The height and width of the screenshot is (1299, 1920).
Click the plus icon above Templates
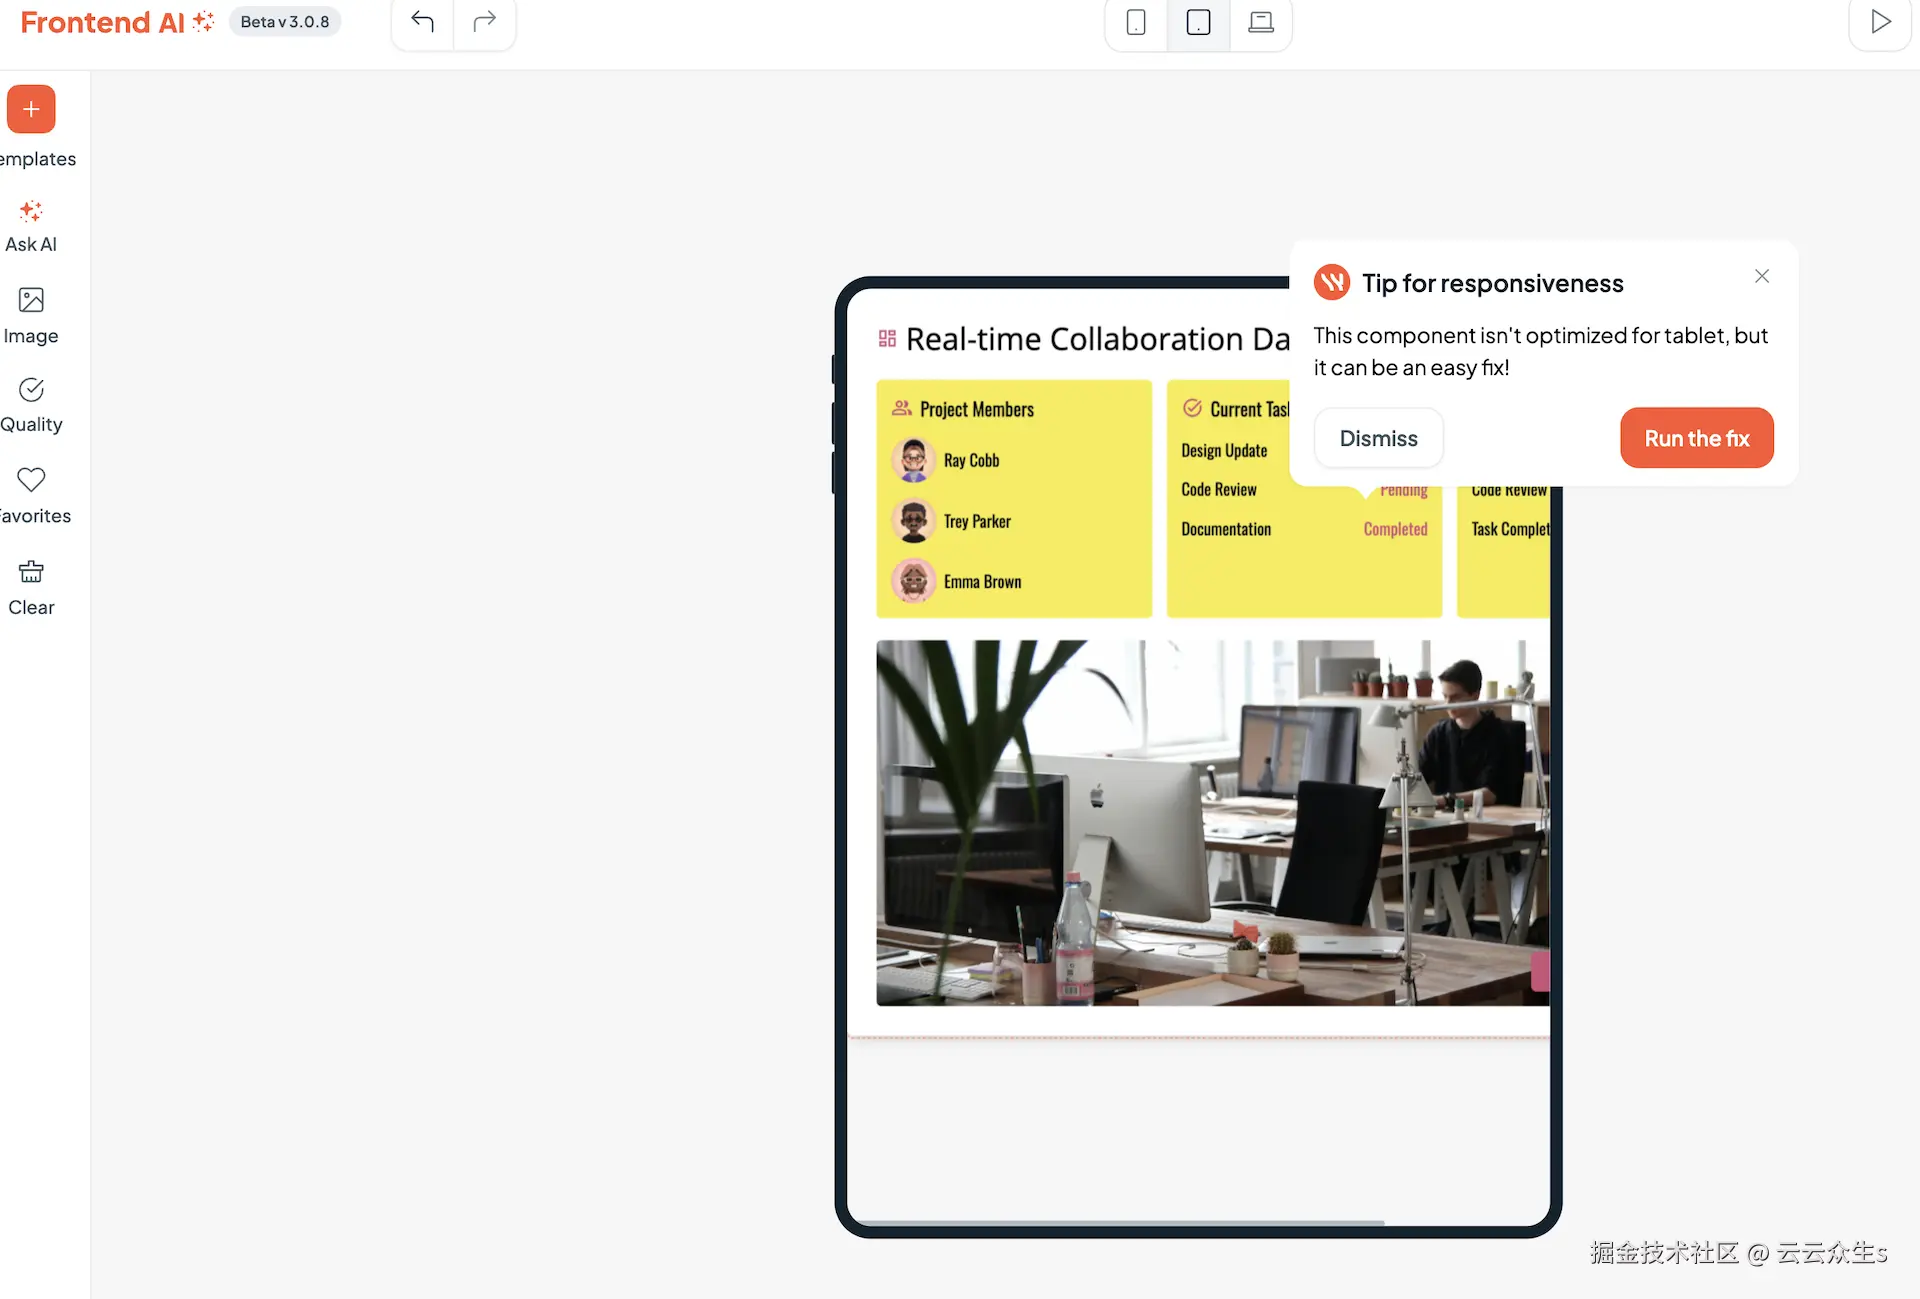pos(29,109)
